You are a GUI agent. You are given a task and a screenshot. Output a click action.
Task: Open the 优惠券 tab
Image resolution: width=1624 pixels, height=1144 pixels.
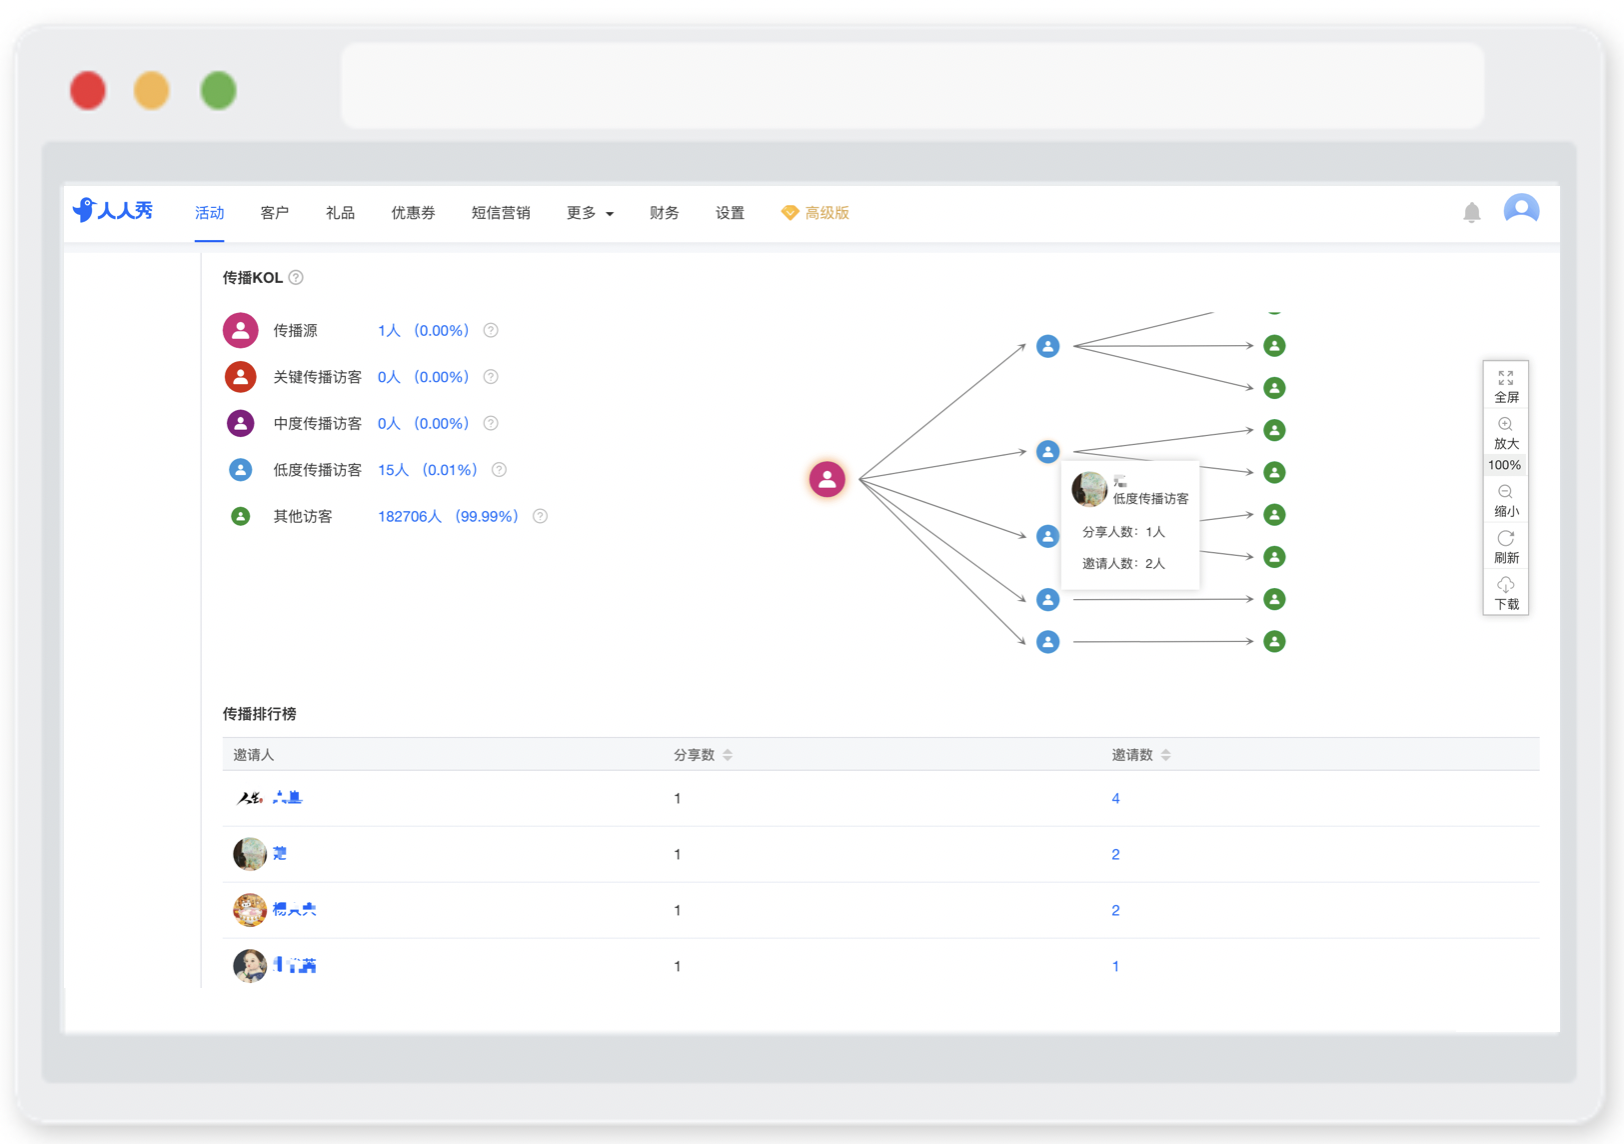pyautogui.click(x=413, y=213)
